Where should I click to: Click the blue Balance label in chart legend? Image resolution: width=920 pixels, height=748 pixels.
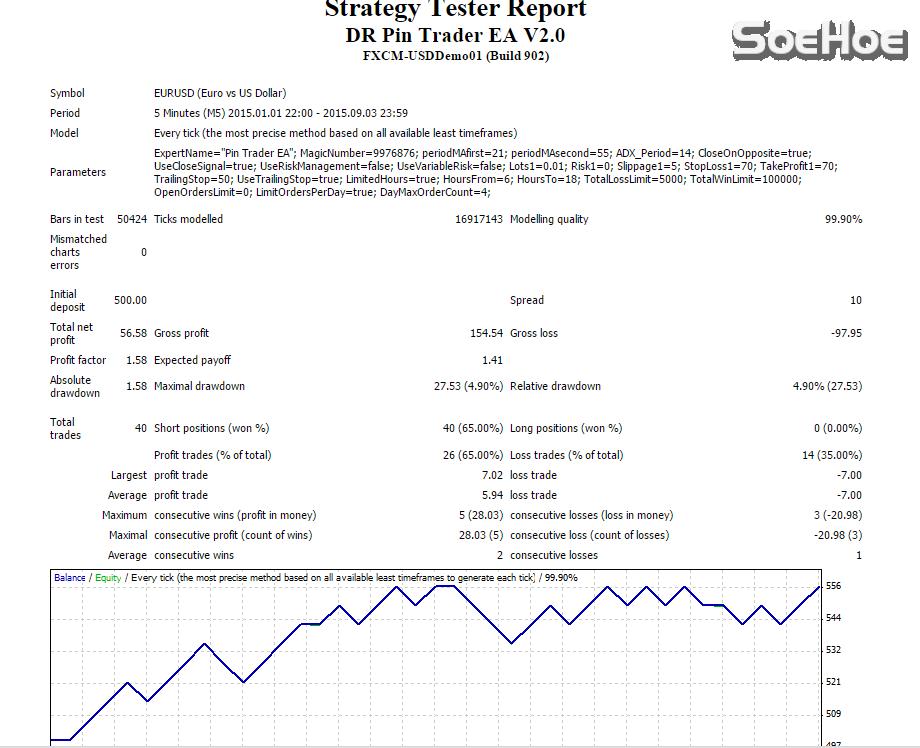70,578
